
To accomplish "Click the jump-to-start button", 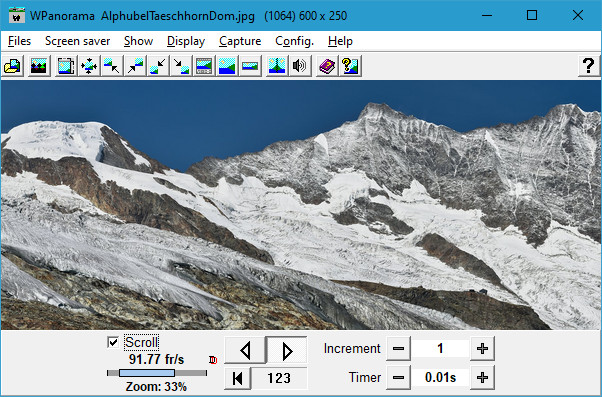I will (x=238, y=378).
